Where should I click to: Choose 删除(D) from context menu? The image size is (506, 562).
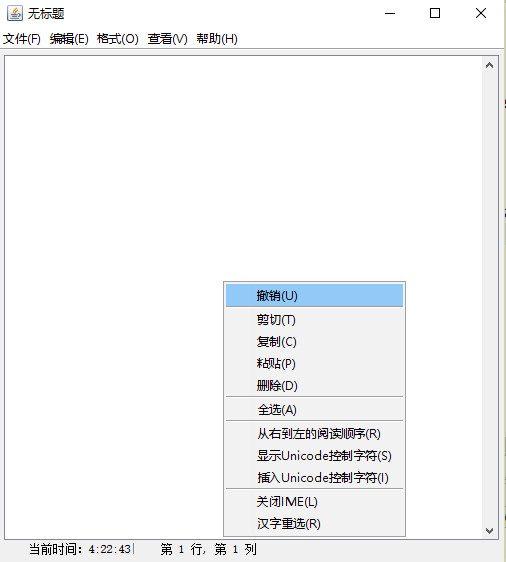(314, 385)
